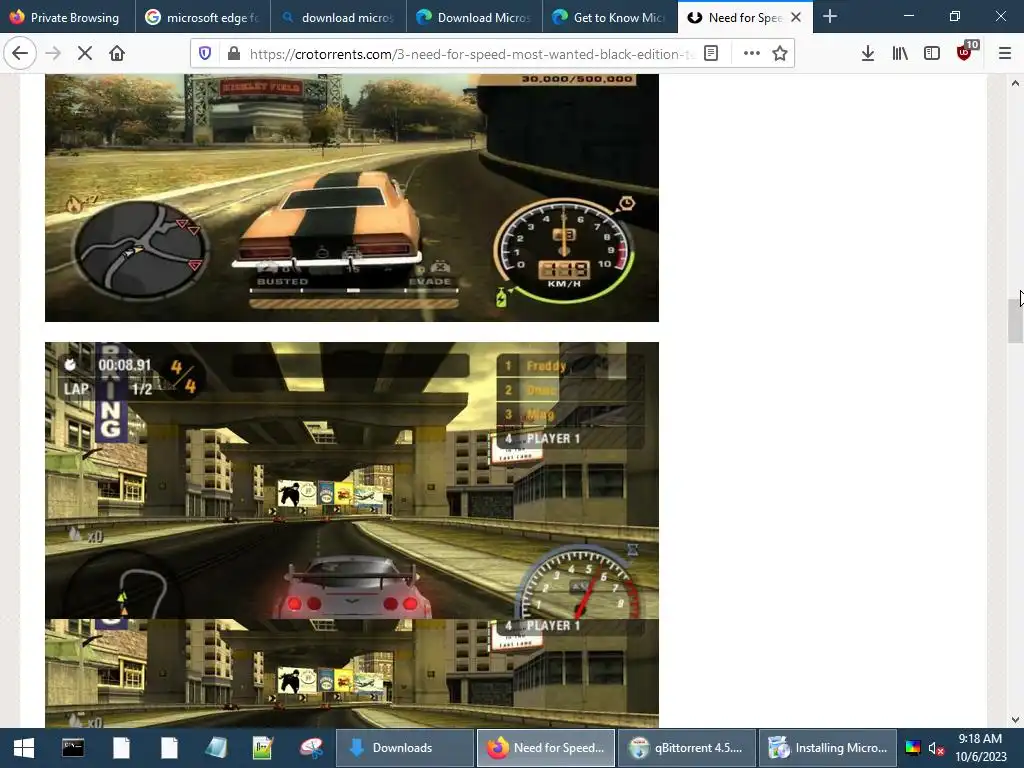
Task: Switch to Need for Speed Firefox taskbar button
Action: coord(546,748)
